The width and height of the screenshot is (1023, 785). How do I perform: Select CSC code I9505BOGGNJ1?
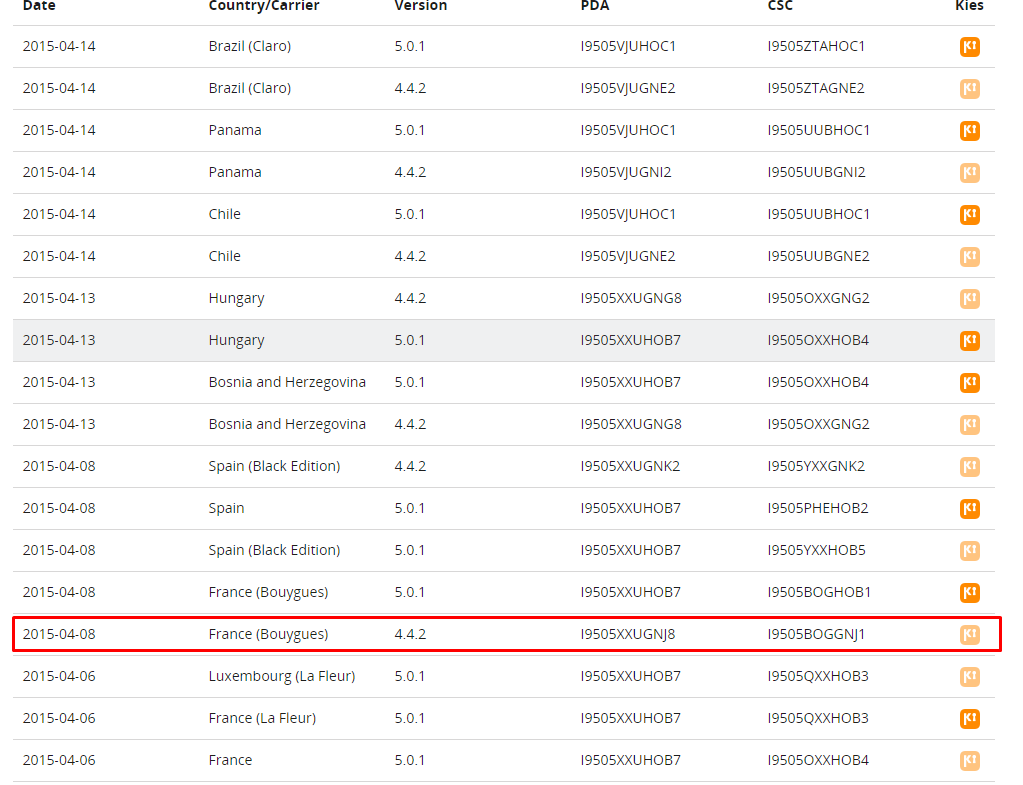[x=816, y=634]
